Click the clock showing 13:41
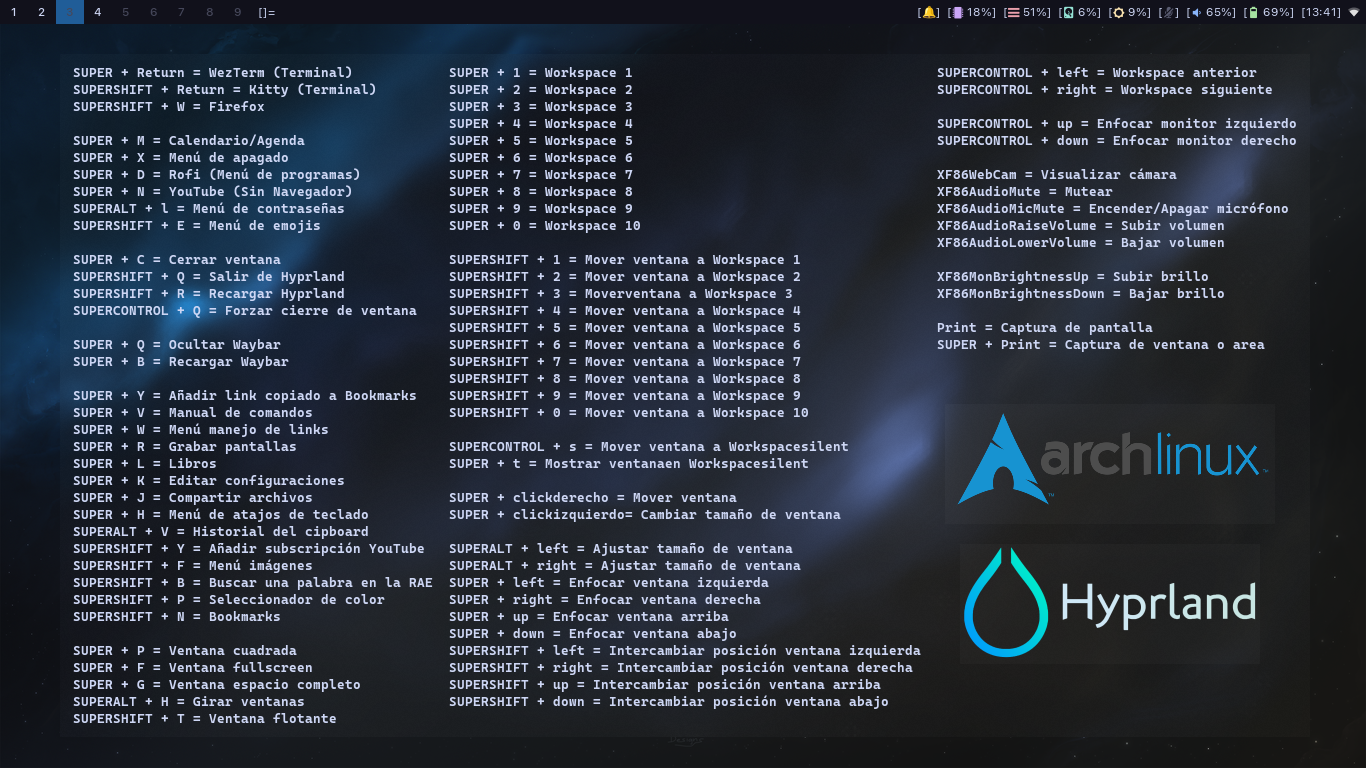Screen dimensions: 1366x768 (x=1320, y=12)
